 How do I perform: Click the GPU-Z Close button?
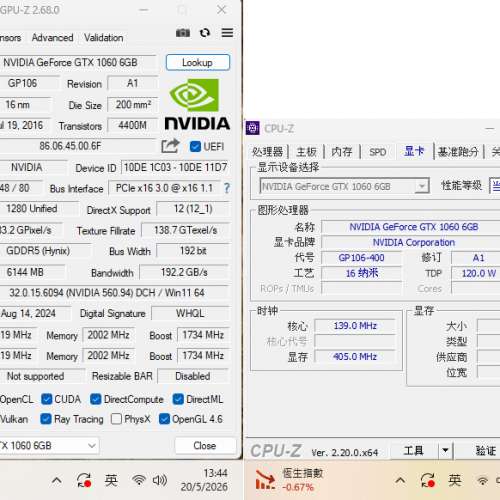click(205, 446)
